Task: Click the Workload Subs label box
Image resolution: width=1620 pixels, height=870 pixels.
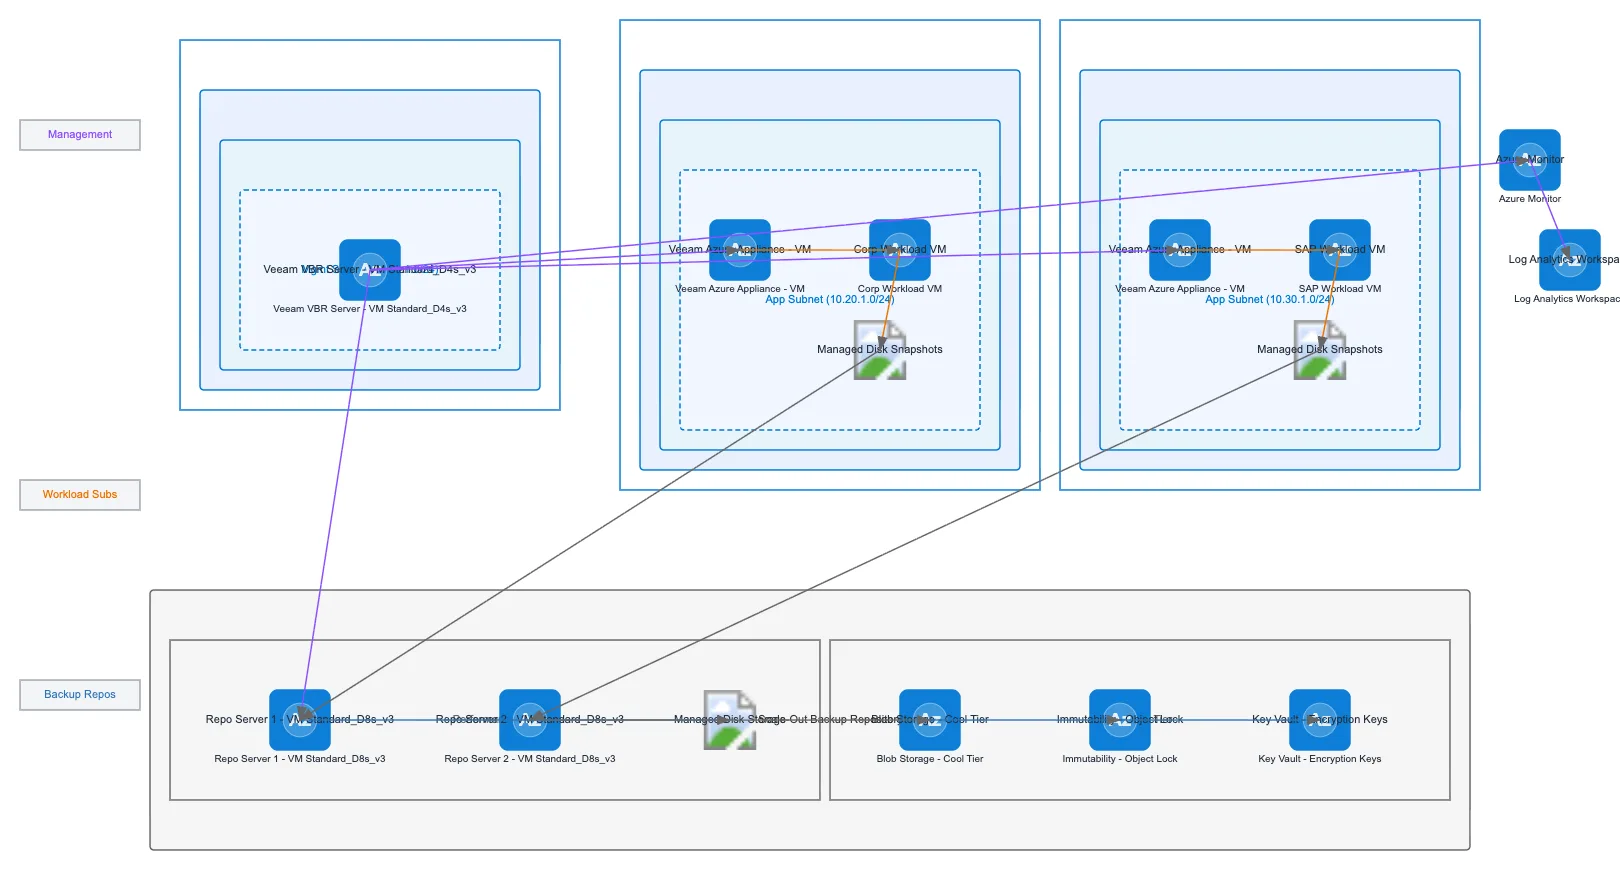Action: point(80,495)
